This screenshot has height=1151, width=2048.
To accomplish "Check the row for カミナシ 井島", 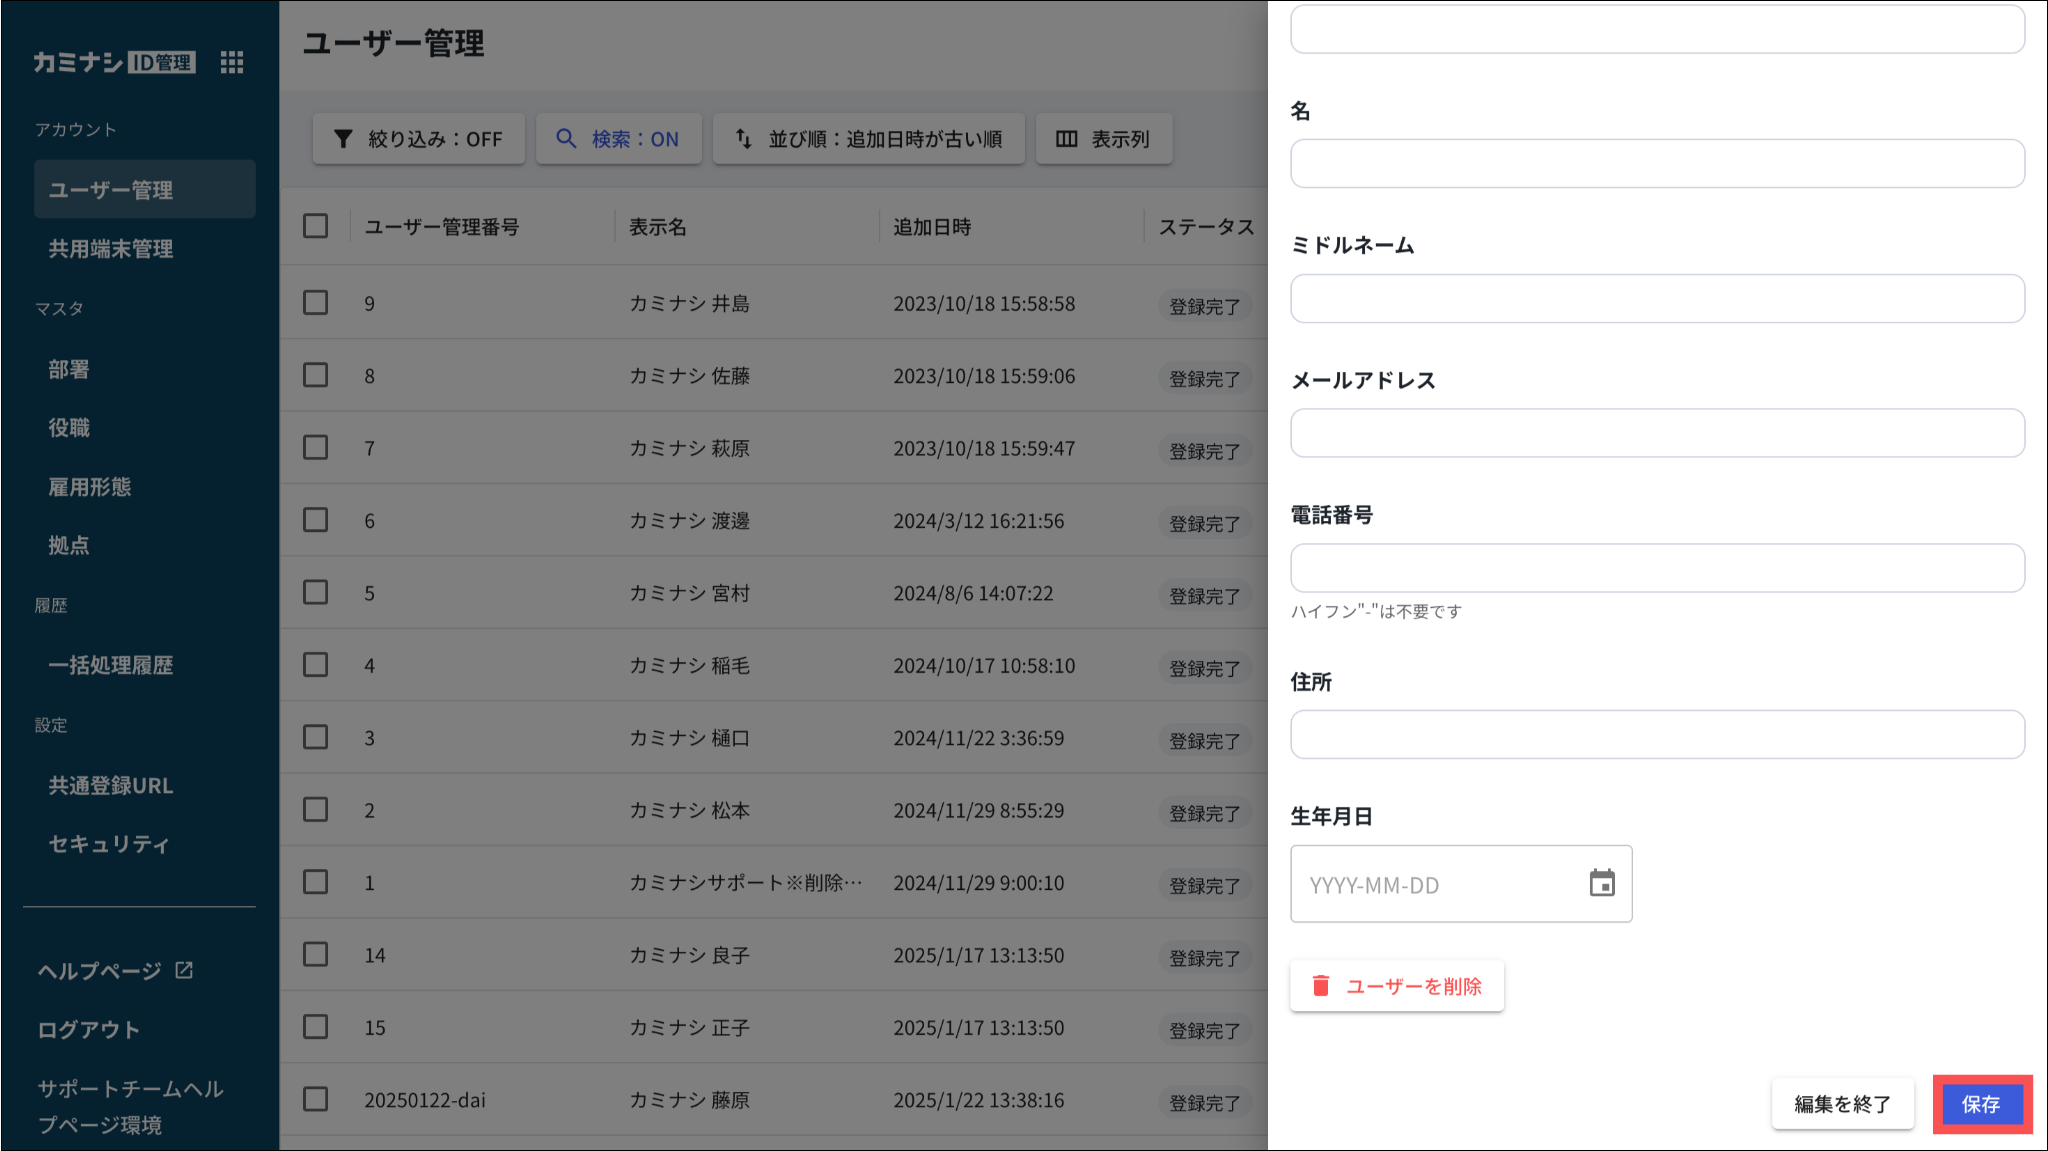I will point(316,303).
